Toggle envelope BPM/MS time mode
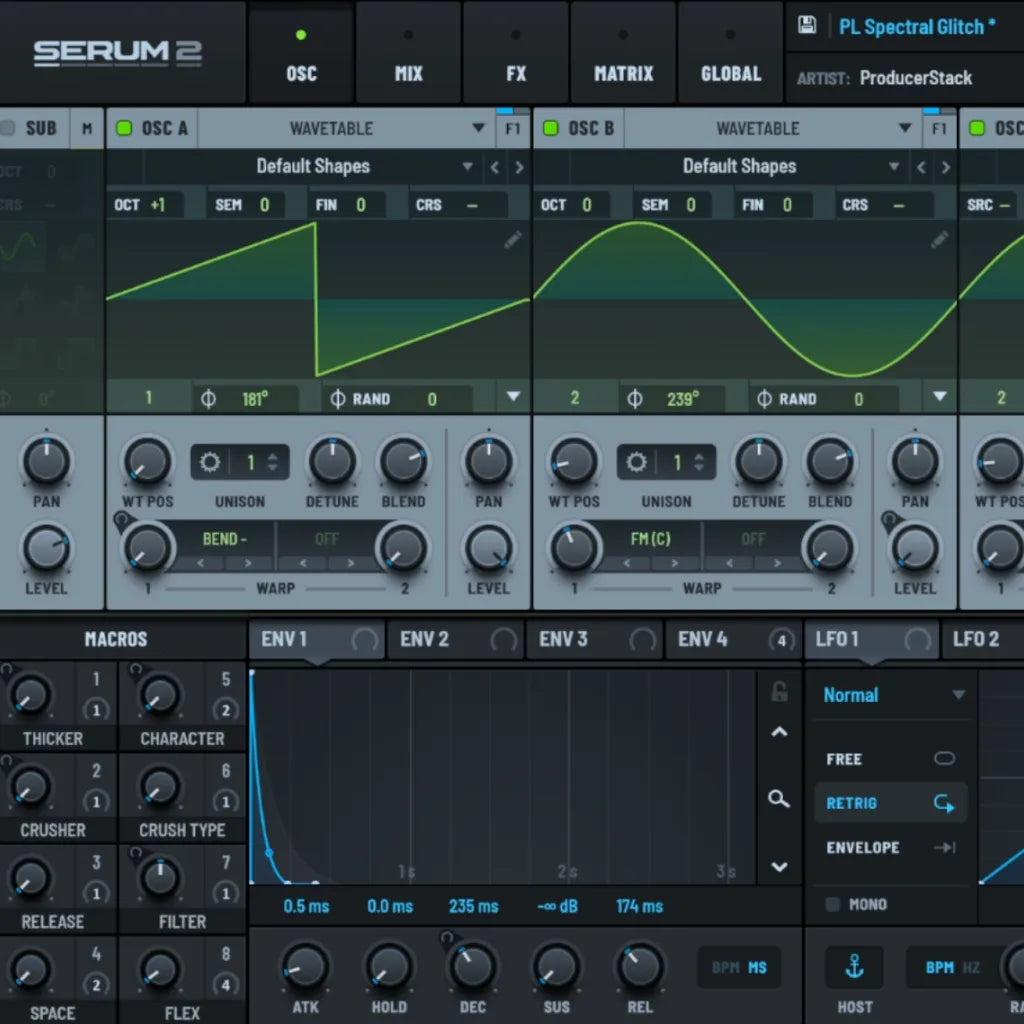This screenshot has height=1024, width=1024. pos(739,967)
